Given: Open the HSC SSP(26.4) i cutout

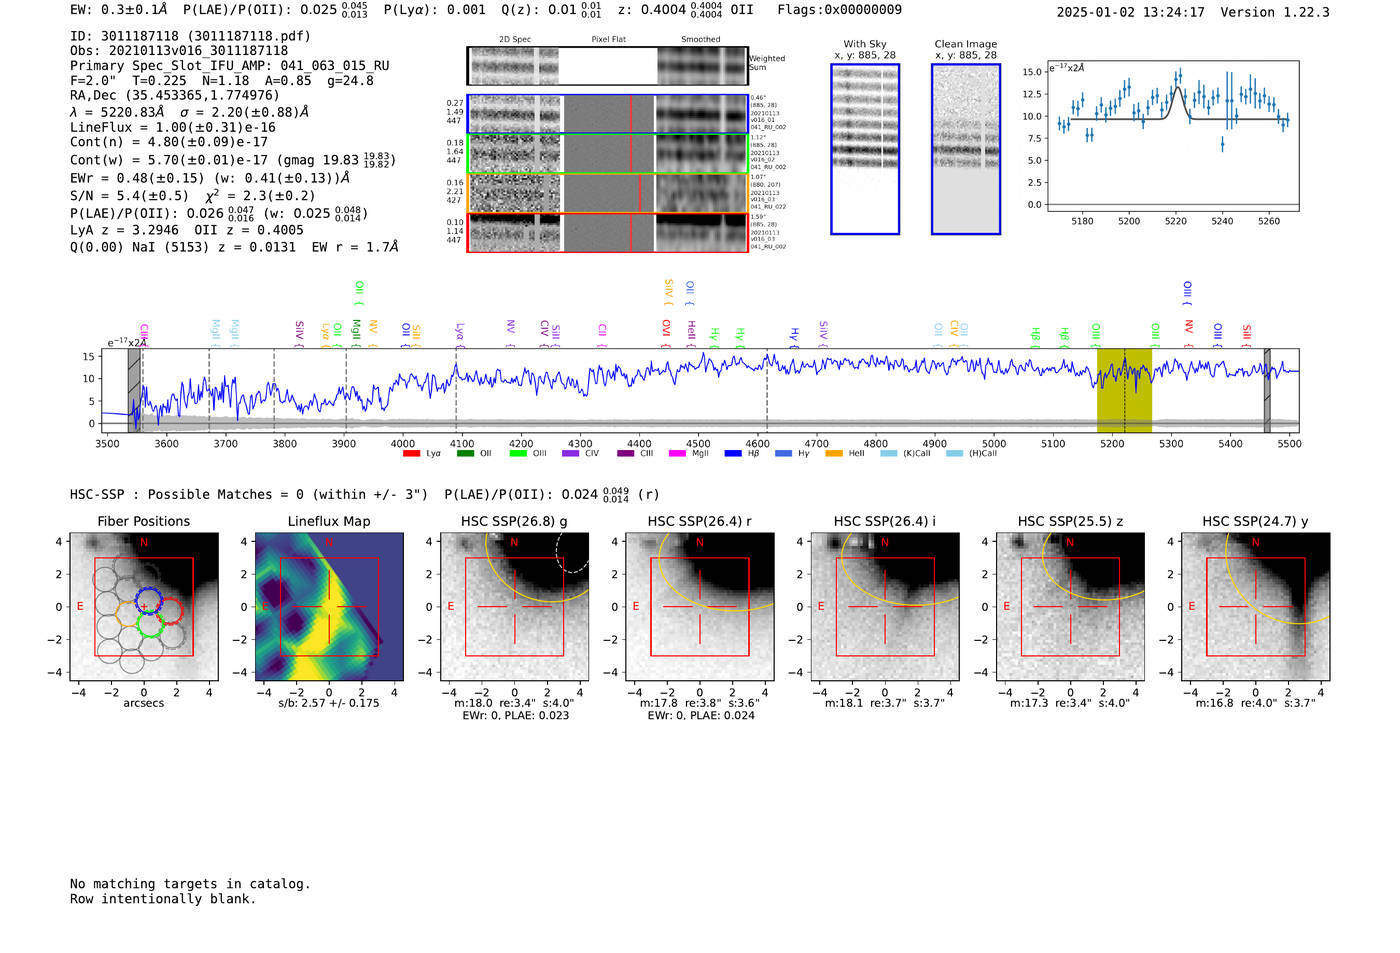Looking at the screenshot, I should (x=885, y=607).
